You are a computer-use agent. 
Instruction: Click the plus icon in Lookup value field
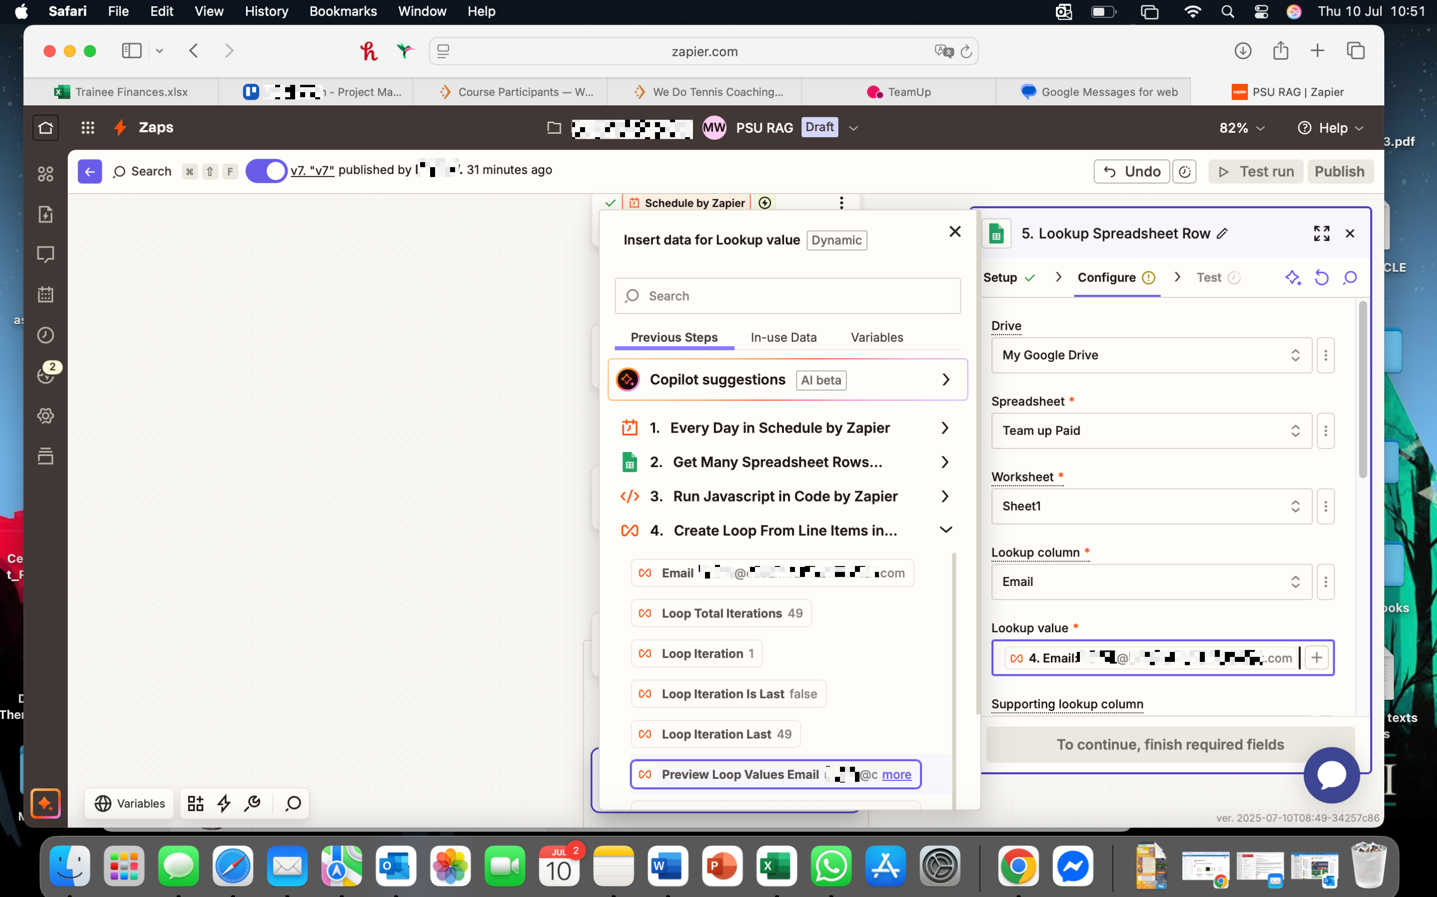[1317, 658]
